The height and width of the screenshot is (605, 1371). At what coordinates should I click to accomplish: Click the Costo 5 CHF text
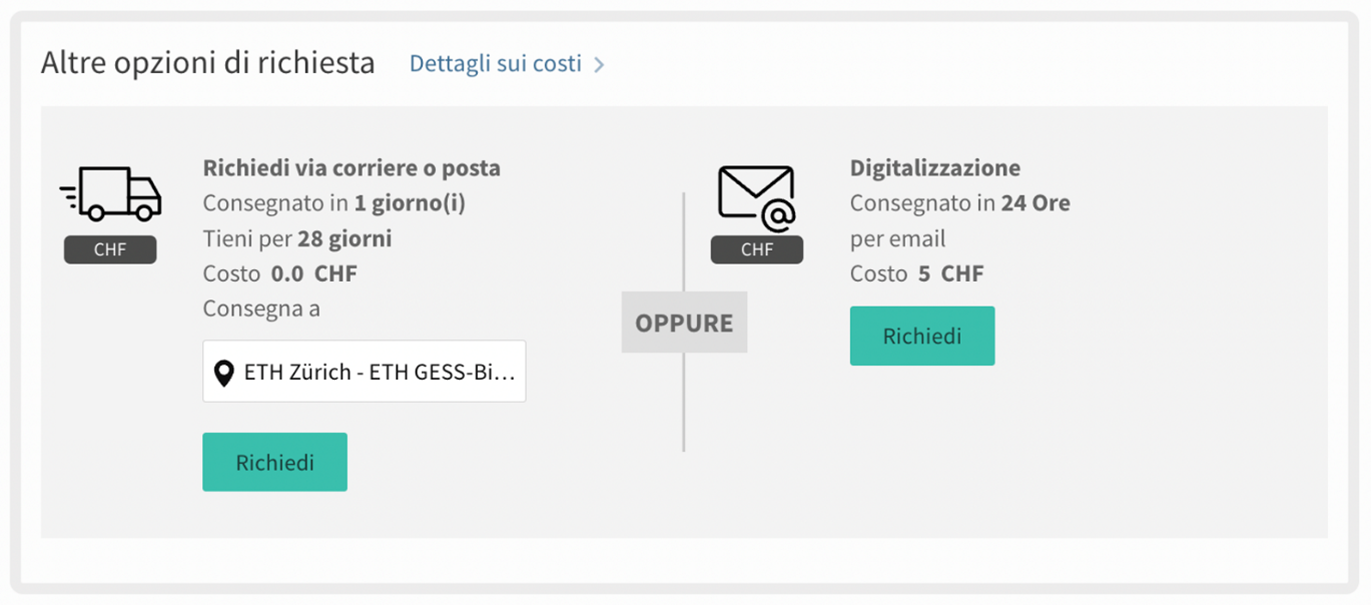tap(917, 274)
